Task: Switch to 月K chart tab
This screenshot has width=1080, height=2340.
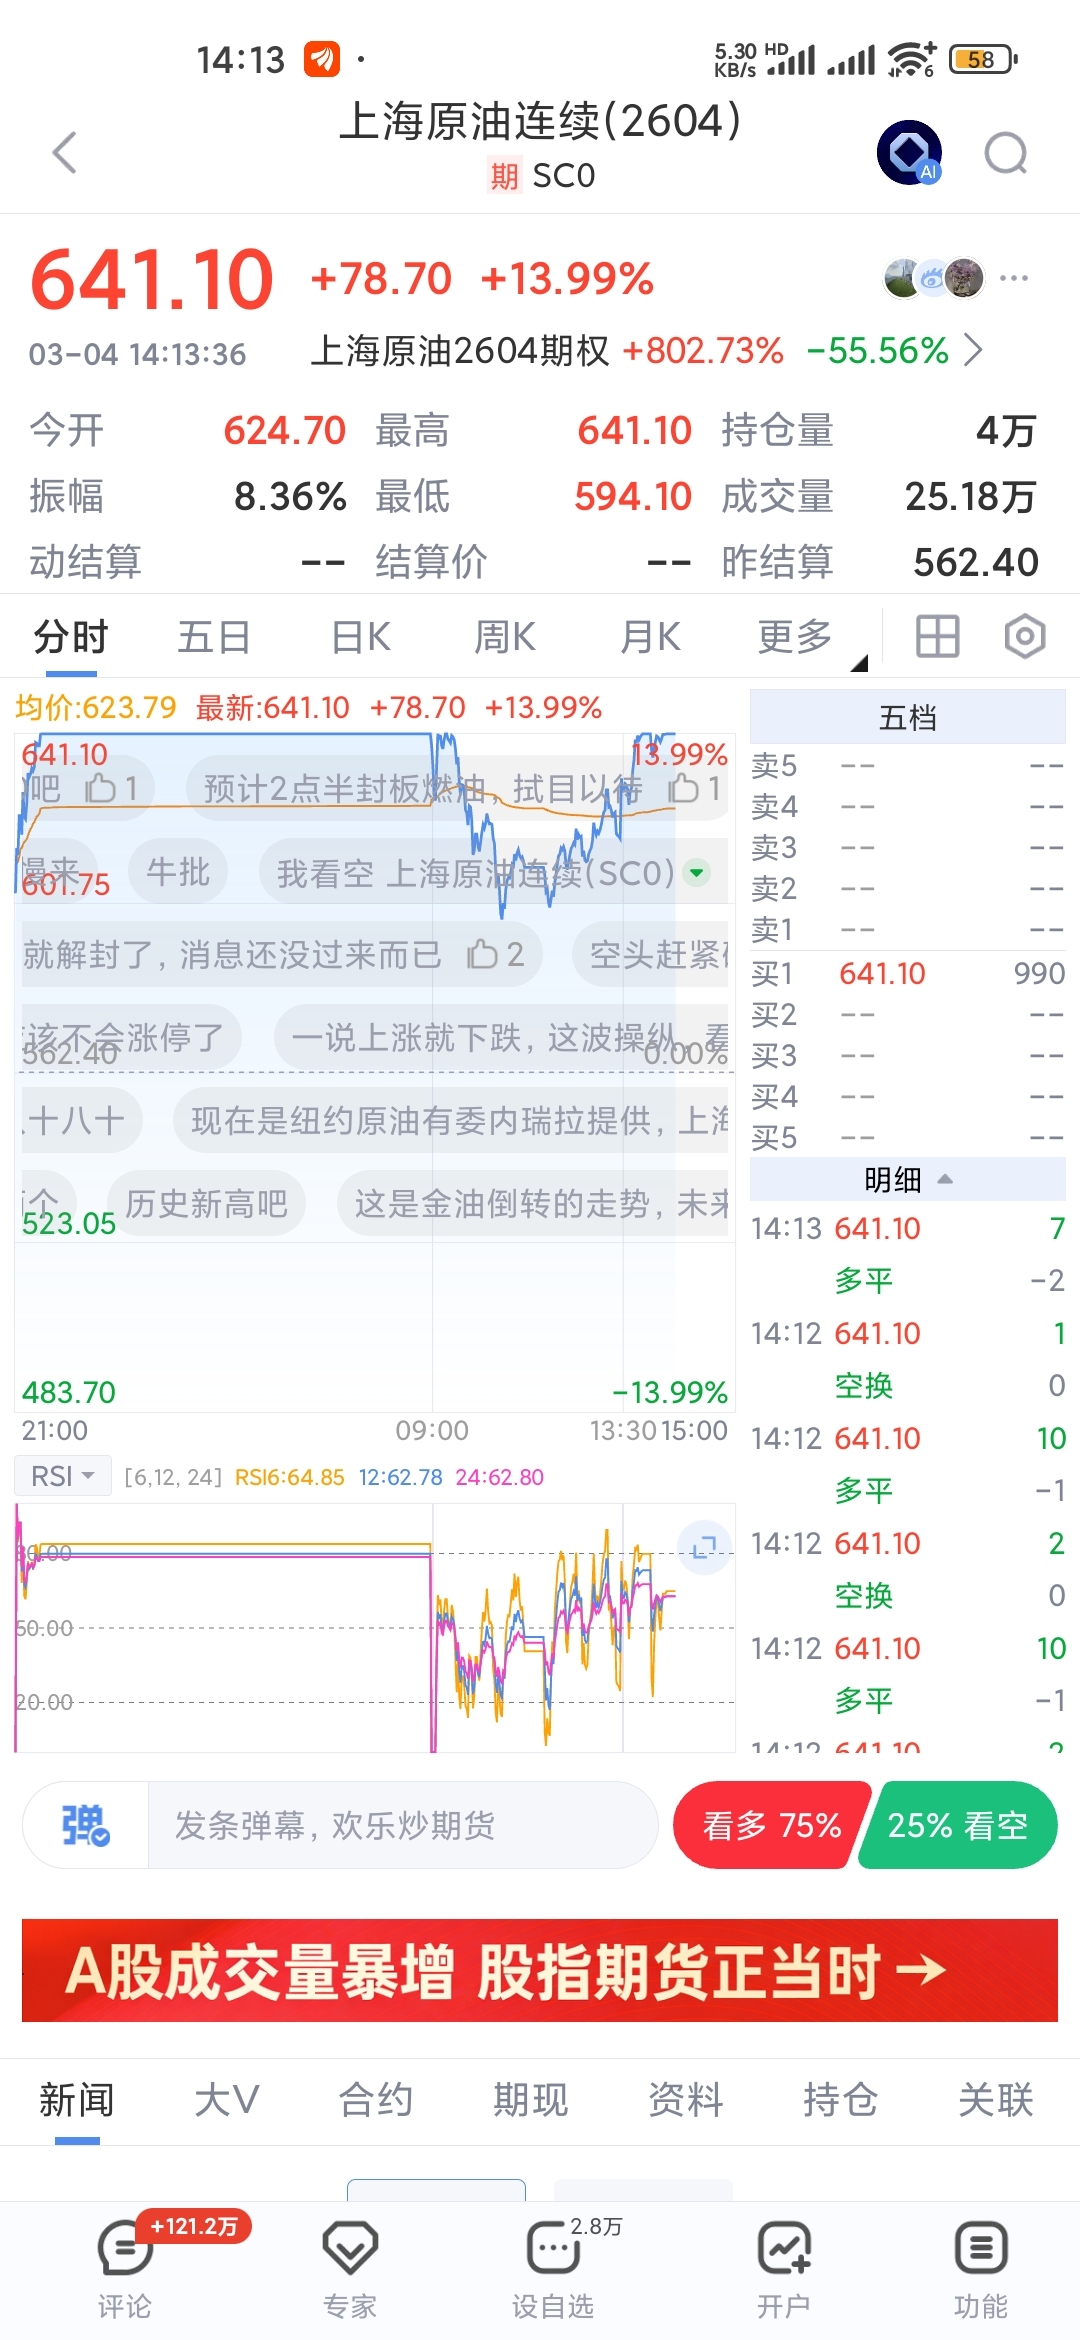Action: [650, 637]
